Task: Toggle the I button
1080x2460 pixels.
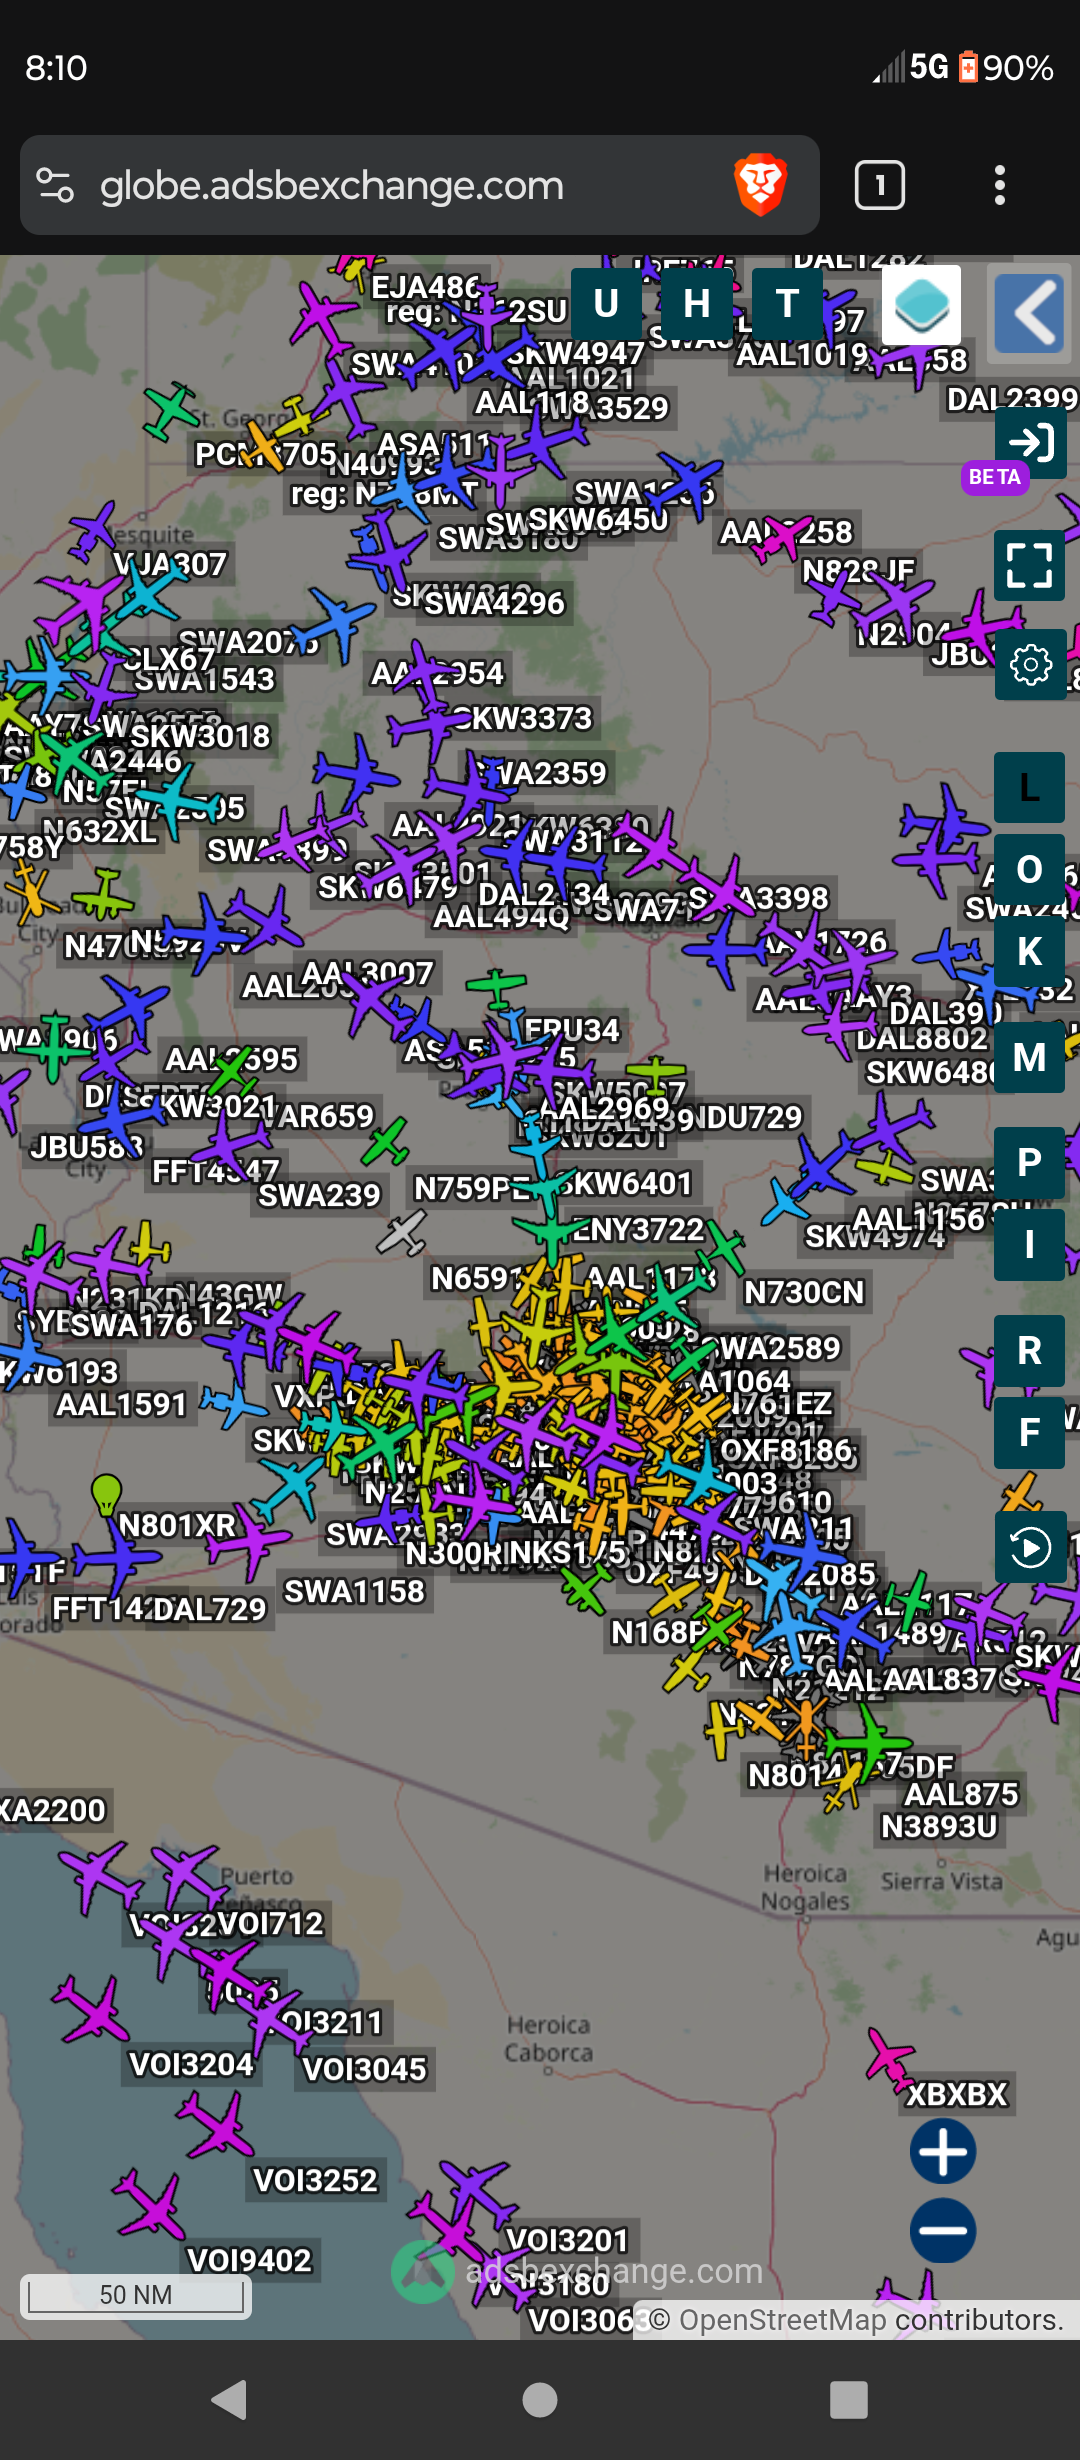Action: [x=1030, y=1245]
